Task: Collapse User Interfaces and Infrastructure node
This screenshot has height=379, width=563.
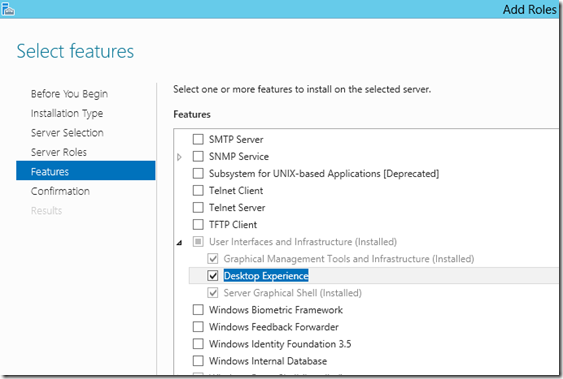Action: (x=180, y=243)
